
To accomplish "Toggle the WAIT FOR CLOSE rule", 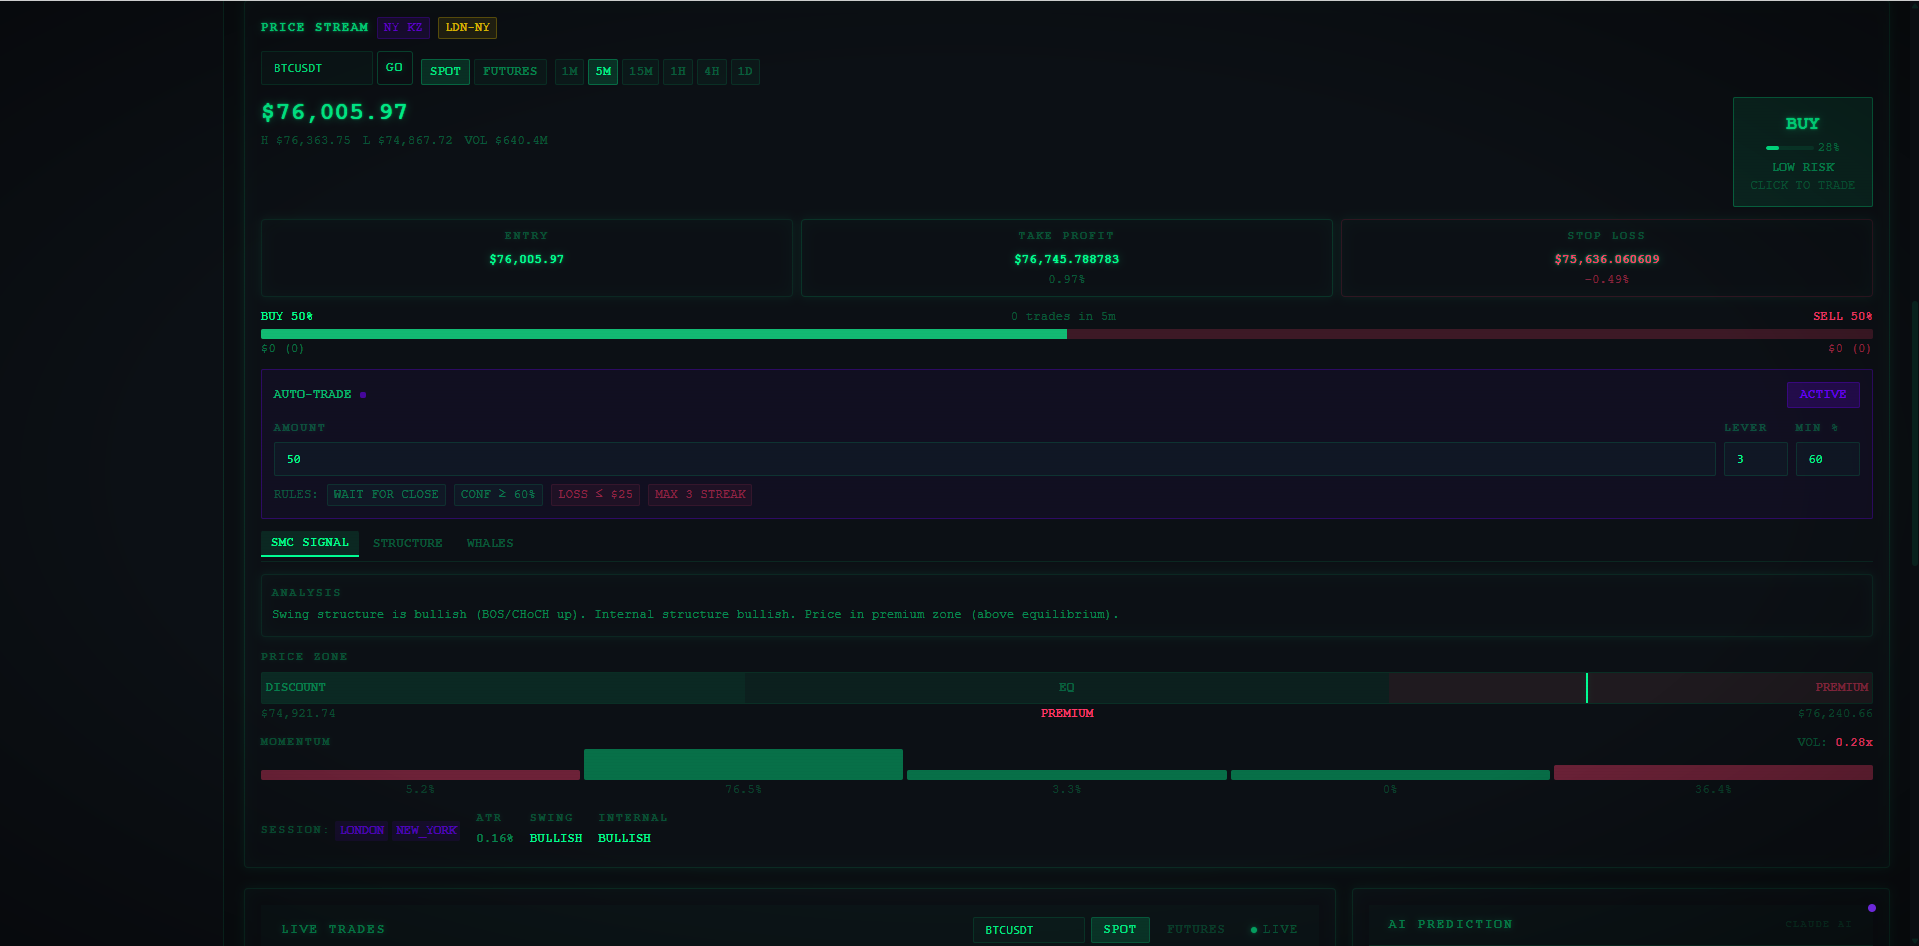I will [x=386, y=495].
